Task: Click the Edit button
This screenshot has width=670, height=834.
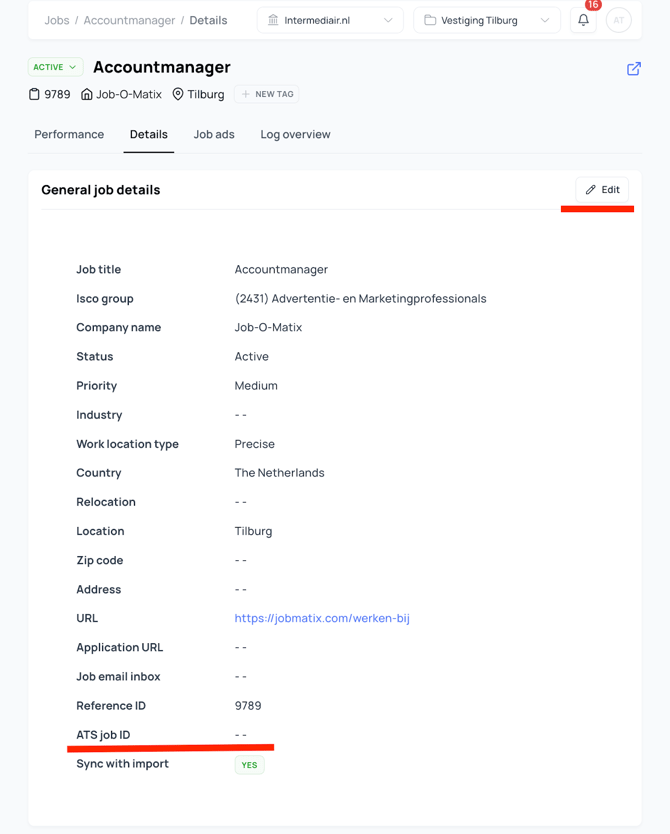Action: tap(602, 190)
